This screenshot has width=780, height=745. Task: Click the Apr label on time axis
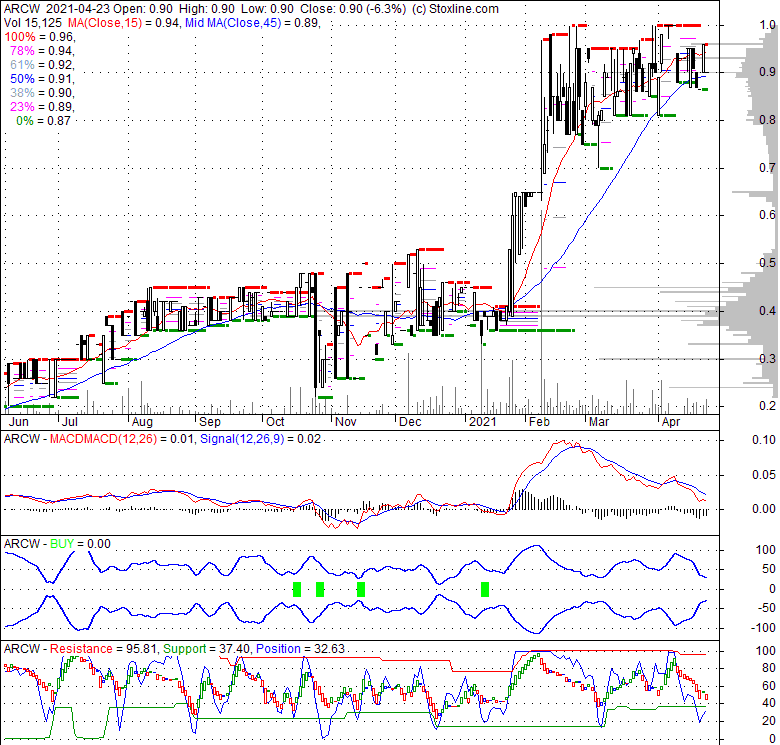click(671, 422)
